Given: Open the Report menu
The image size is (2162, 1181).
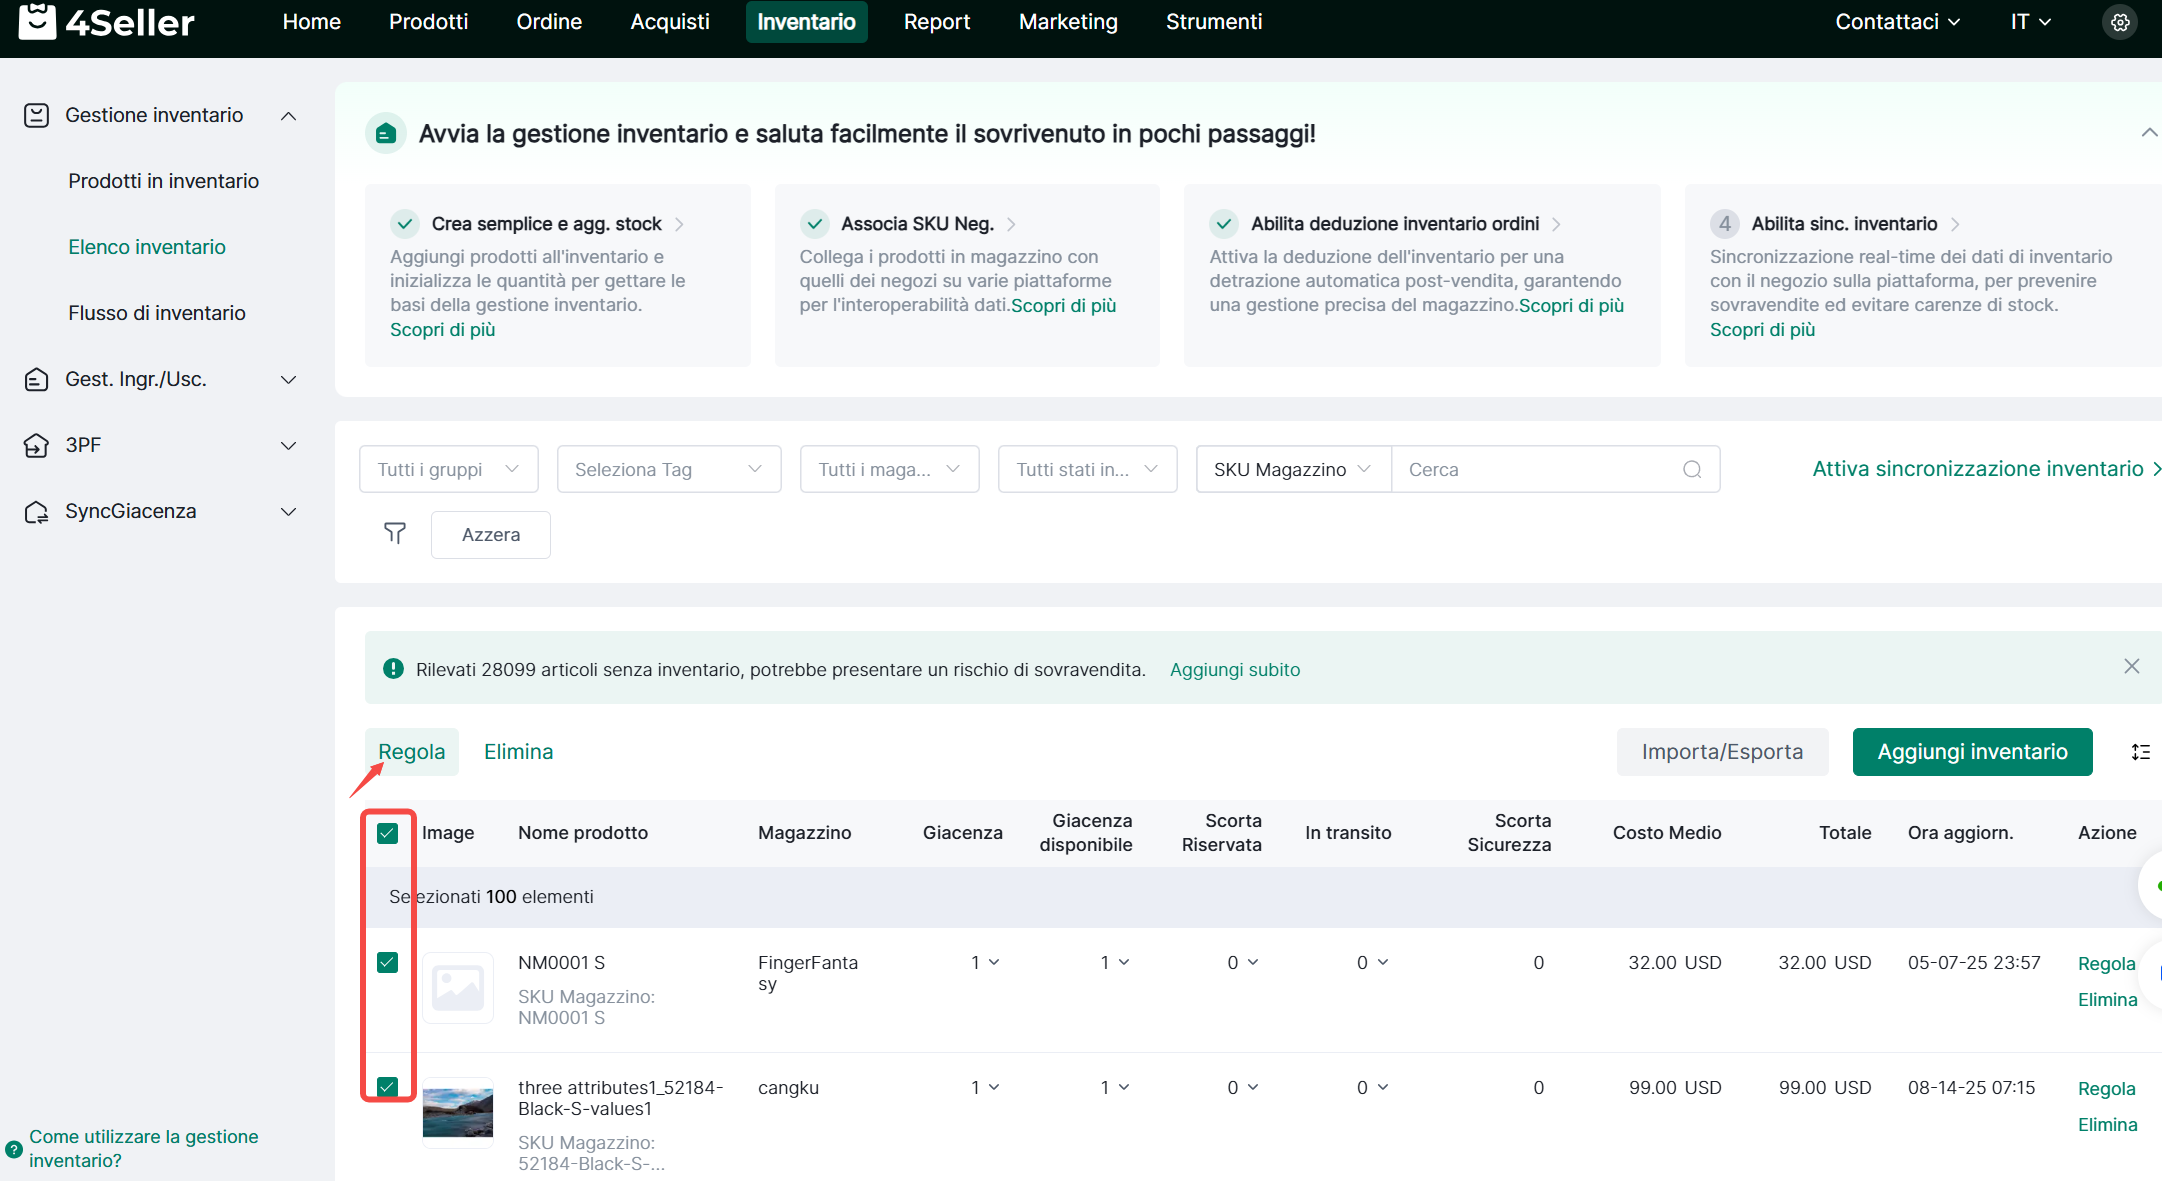Looking at the screenshot, I should point(936,22).
